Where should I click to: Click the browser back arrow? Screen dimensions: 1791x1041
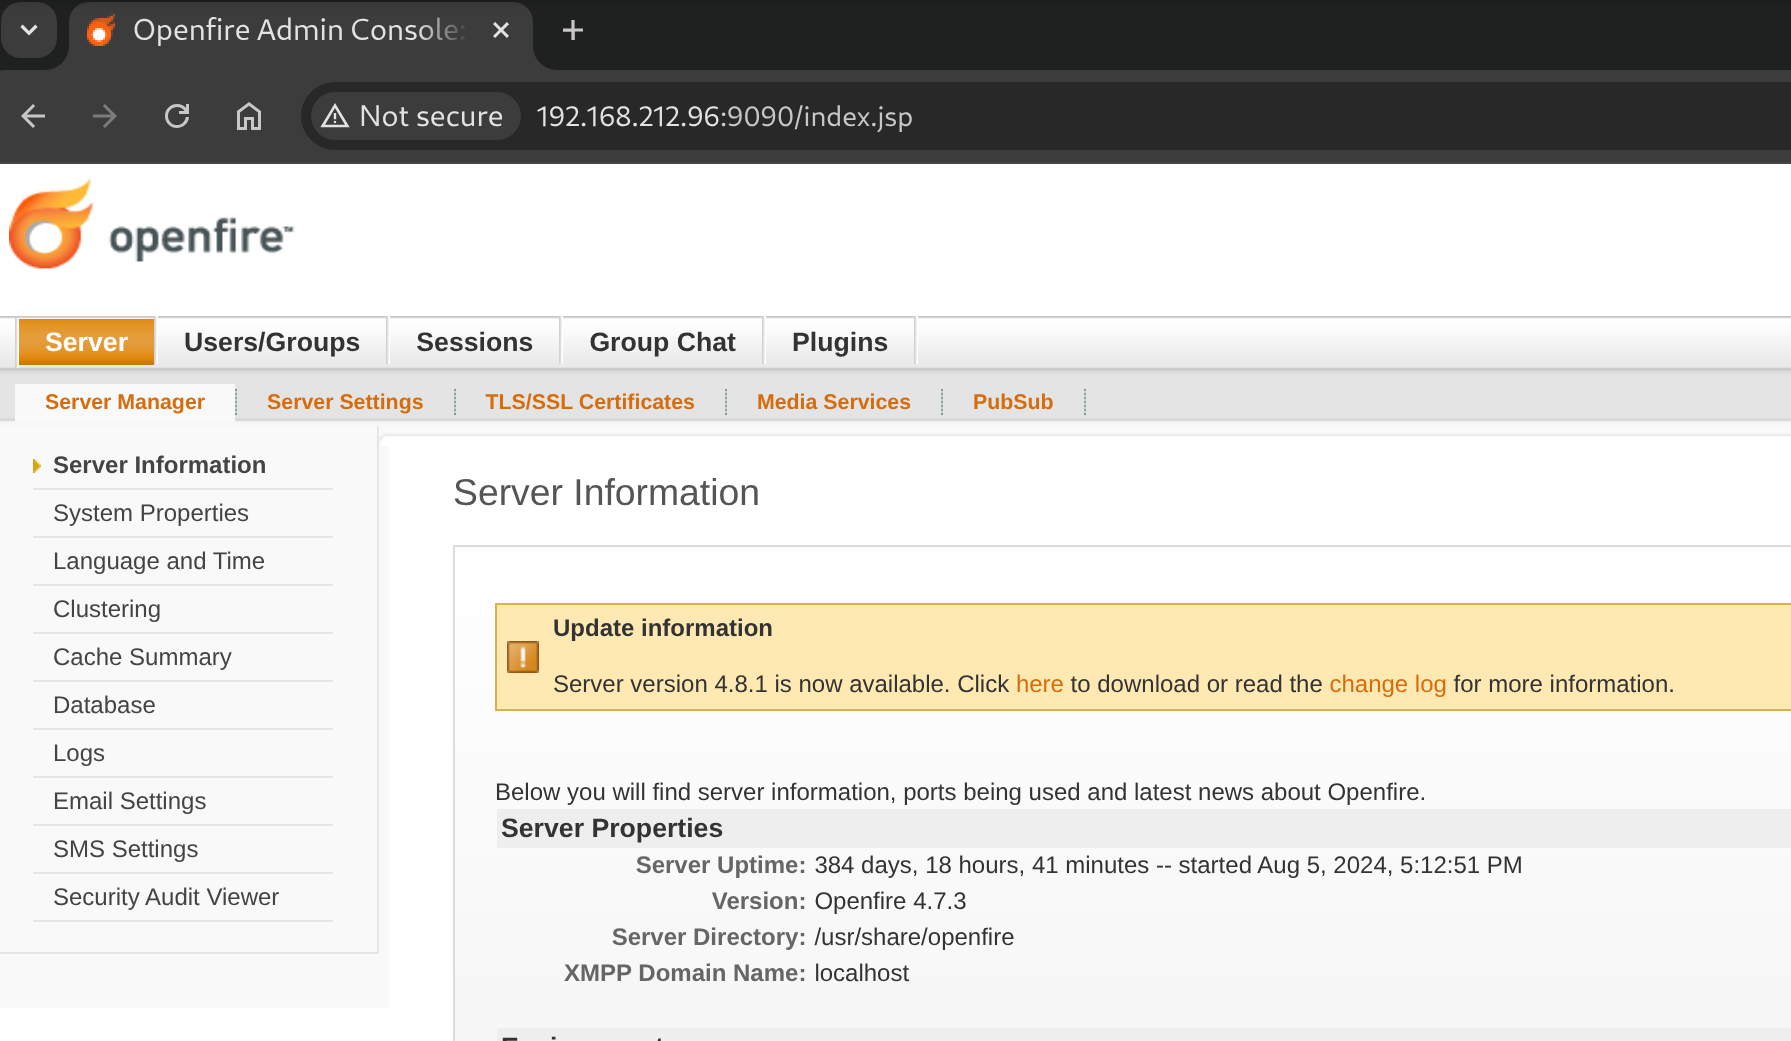click(x=34, y=116)
